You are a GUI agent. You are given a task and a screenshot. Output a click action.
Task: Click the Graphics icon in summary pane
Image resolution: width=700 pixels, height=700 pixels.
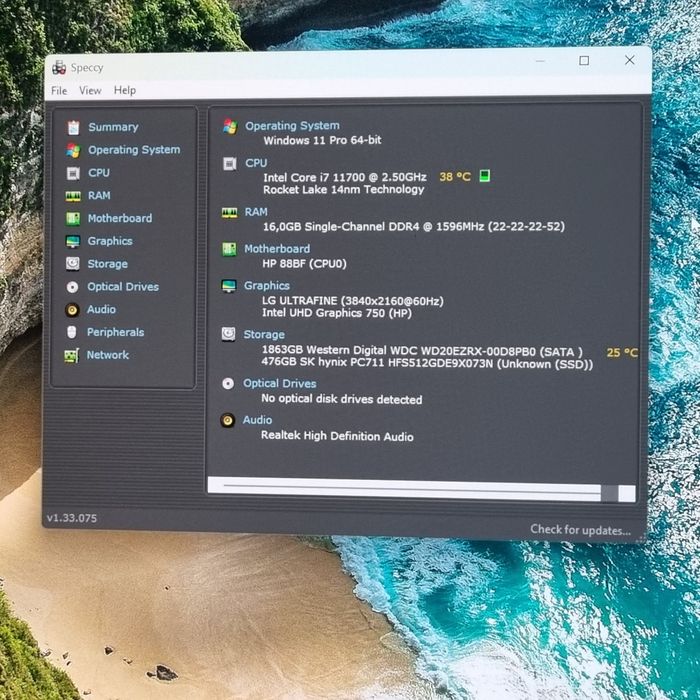click(x=229, y=286)
